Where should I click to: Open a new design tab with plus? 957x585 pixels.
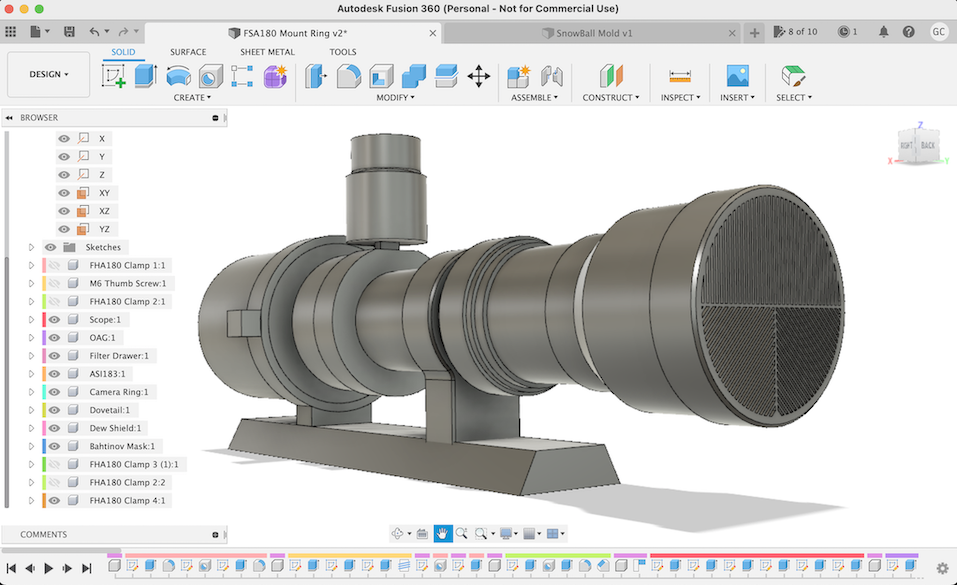tap(754, 33)
